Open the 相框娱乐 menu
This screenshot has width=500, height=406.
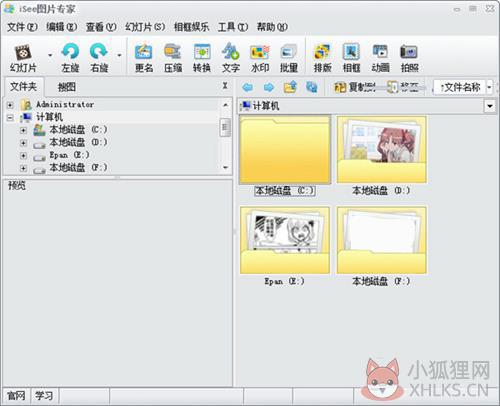(191, 27)
